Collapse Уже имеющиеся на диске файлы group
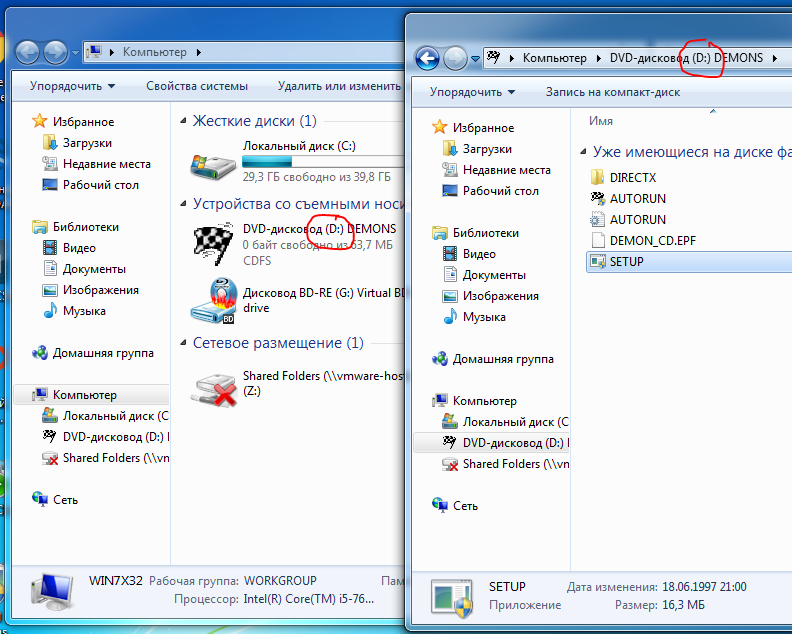This screenshot has width=792, height=634. tap(583, 152)
